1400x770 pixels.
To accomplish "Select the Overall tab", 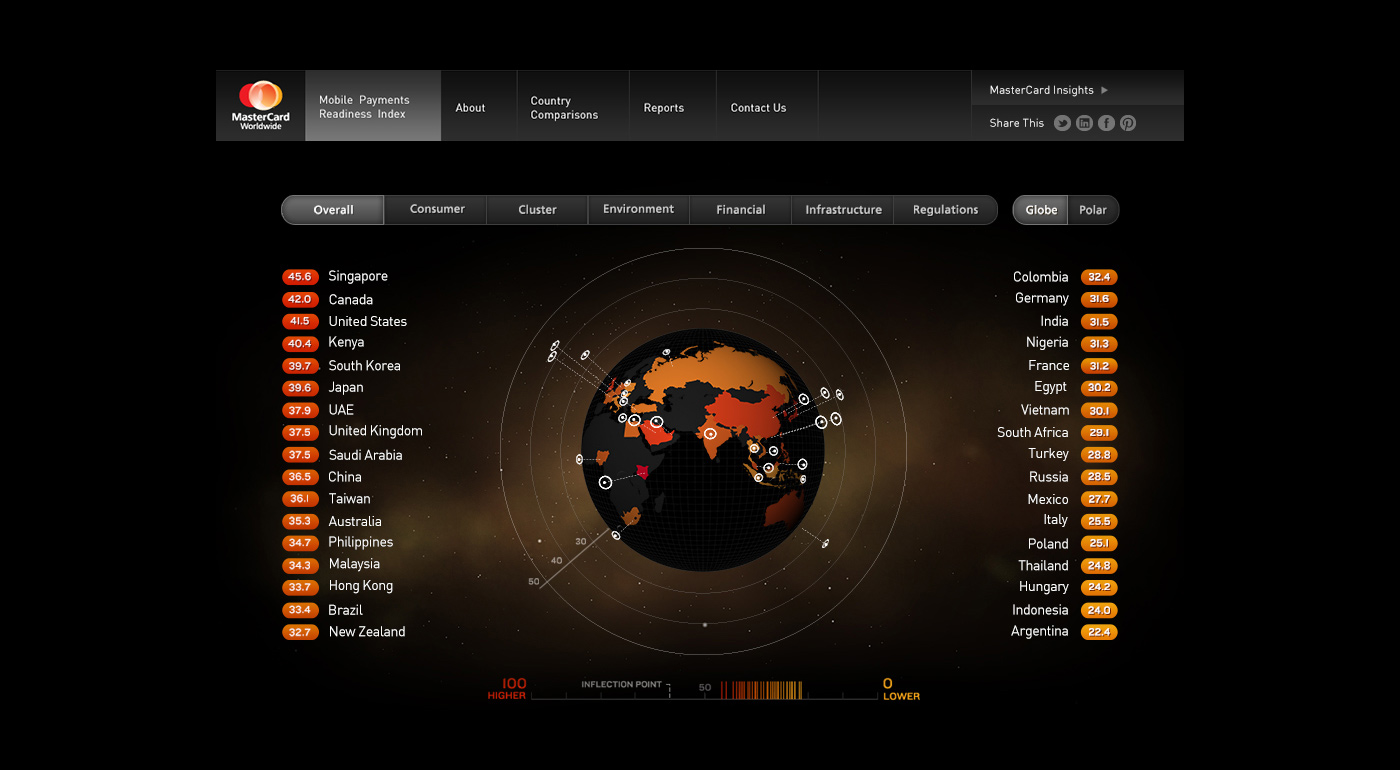I will (333, 210).
